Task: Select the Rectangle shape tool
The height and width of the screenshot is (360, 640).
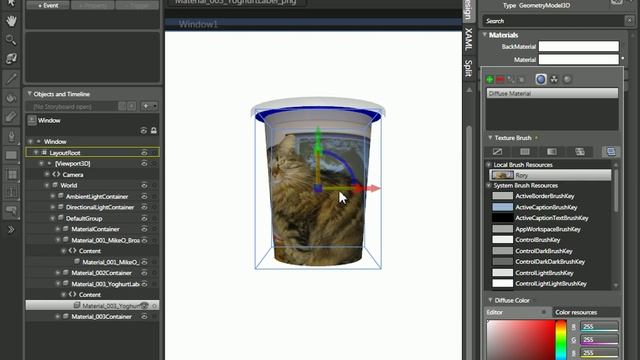Action: [x=11, y=155]
